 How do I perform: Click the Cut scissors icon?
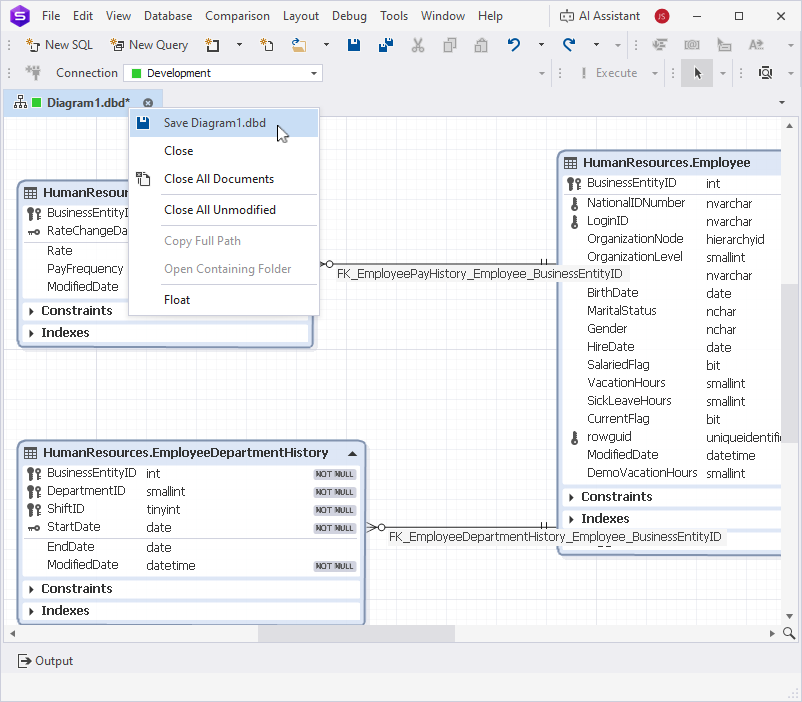click(x=418, y=45)
